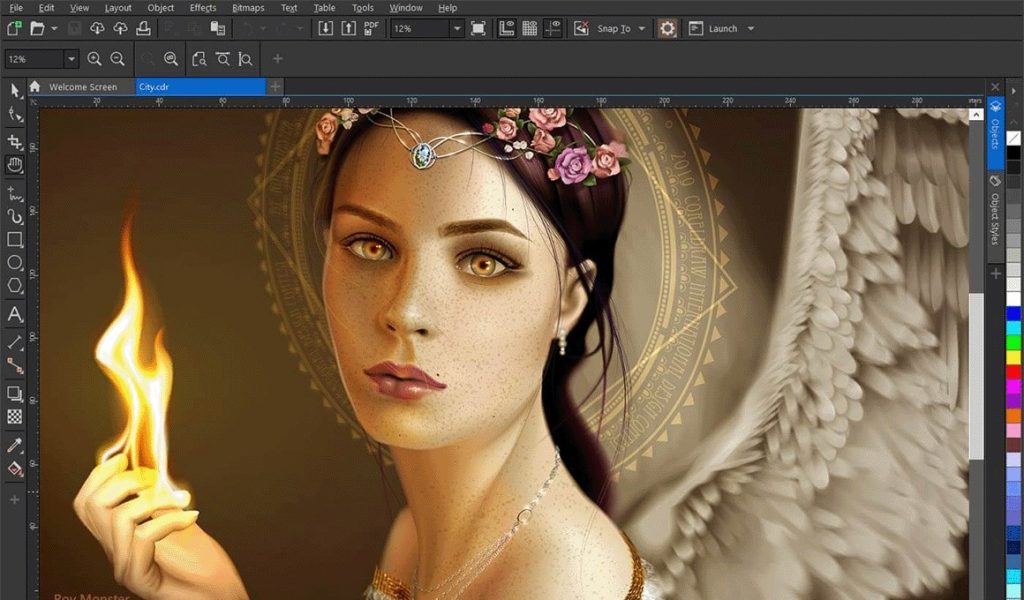The image size is (1024, 600).
Task: Choose the Drop Shadow tool
Action: pos(14,393)
